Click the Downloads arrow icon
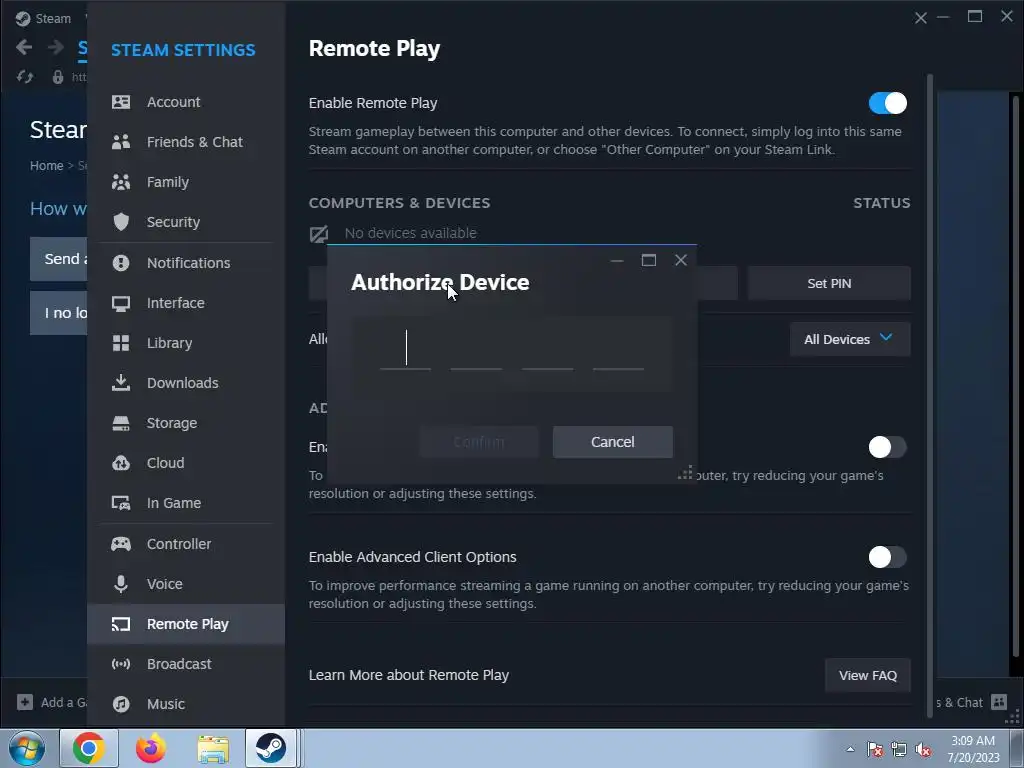This screenshot has height=768, width=1024. click(x=121, y=383)
